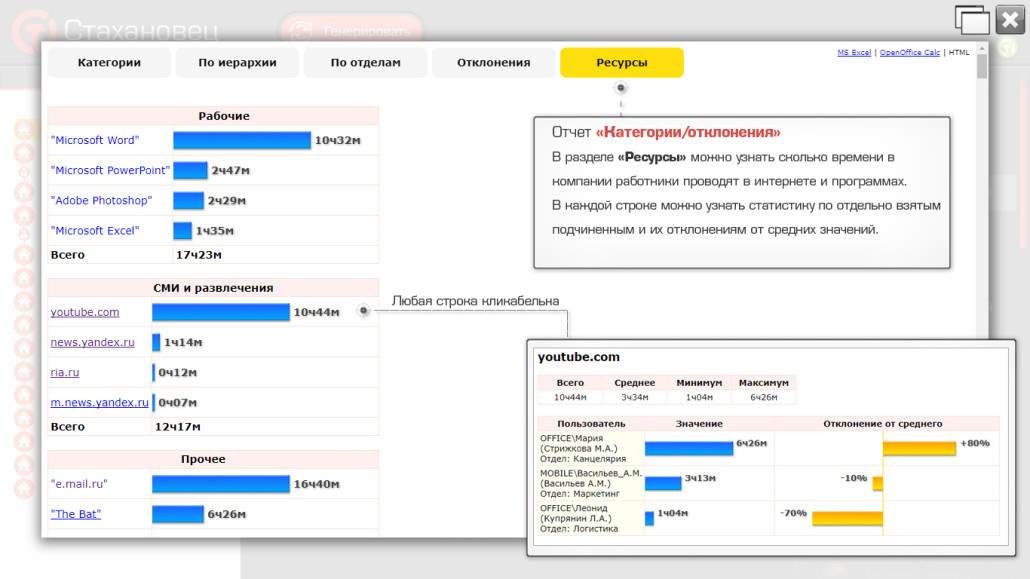Click the 2ч47м value for PowerPoint
Image resolution: width=1030 pixels, height=579 pixels.
[x=231, y=170]
